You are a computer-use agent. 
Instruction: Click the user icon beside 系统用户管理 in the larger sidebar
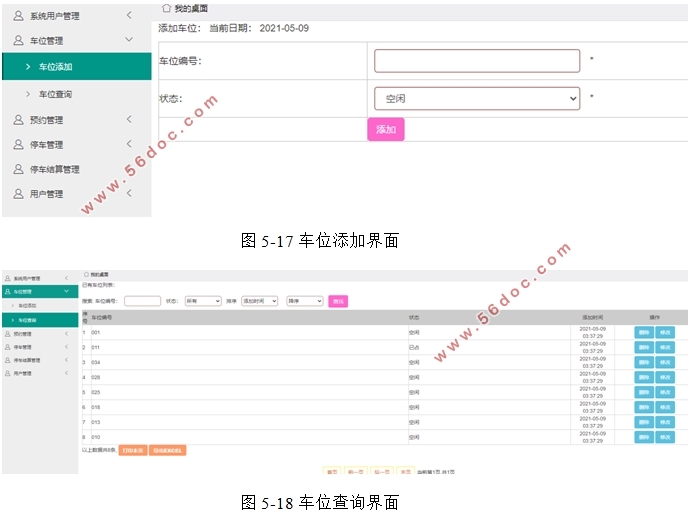tap(18, 16)
